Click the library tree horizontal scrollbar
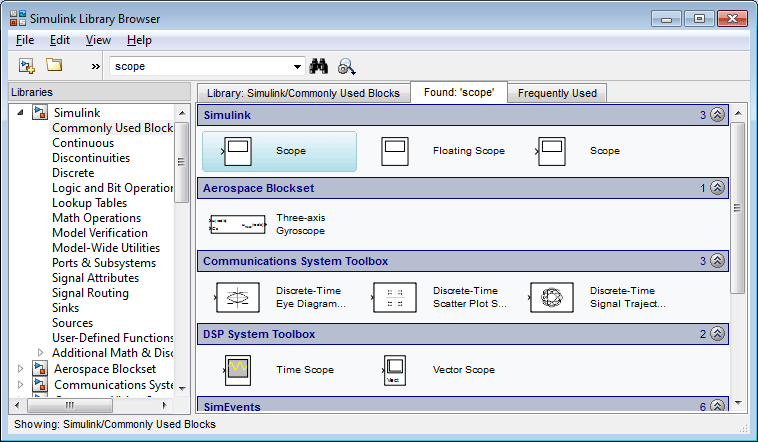Image resolution: width=758 pixels, height=442 pixels. (70, 405)
